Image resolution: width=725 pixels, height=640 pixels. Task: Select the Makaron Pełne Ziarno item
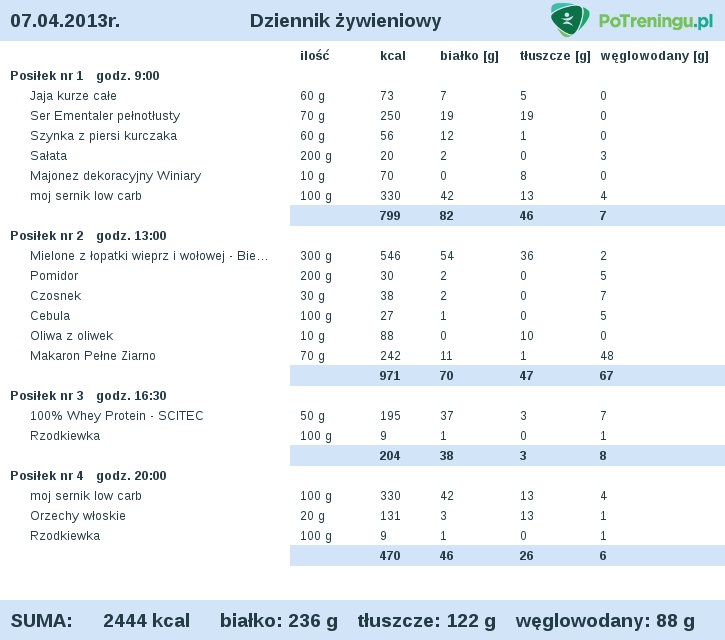[x=93, y=356]
